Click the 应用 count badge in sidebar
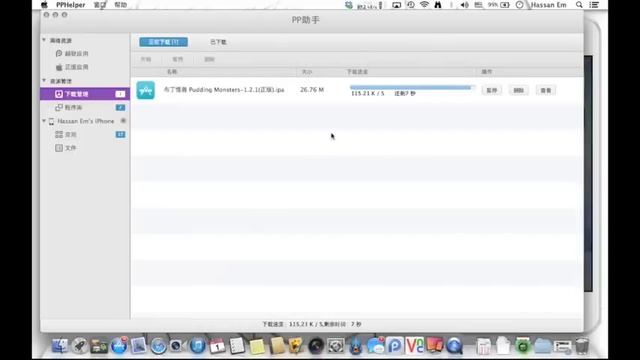 [x=120, y=134]
